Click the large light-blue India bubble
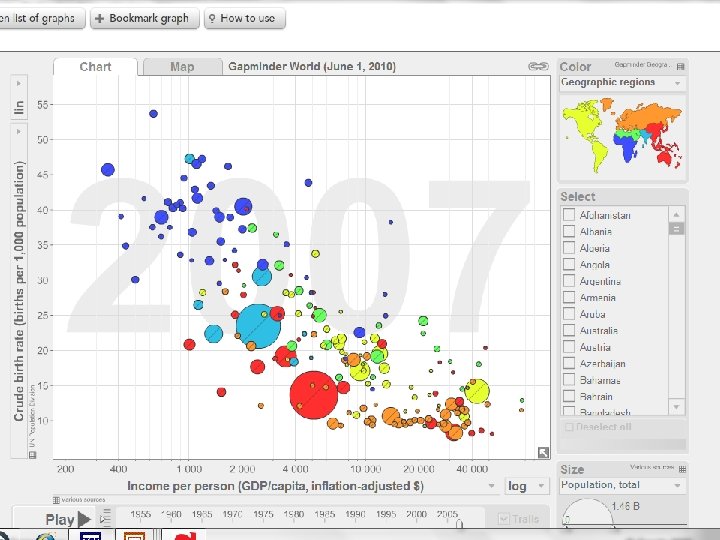720x540 pixels. [258, 326]
